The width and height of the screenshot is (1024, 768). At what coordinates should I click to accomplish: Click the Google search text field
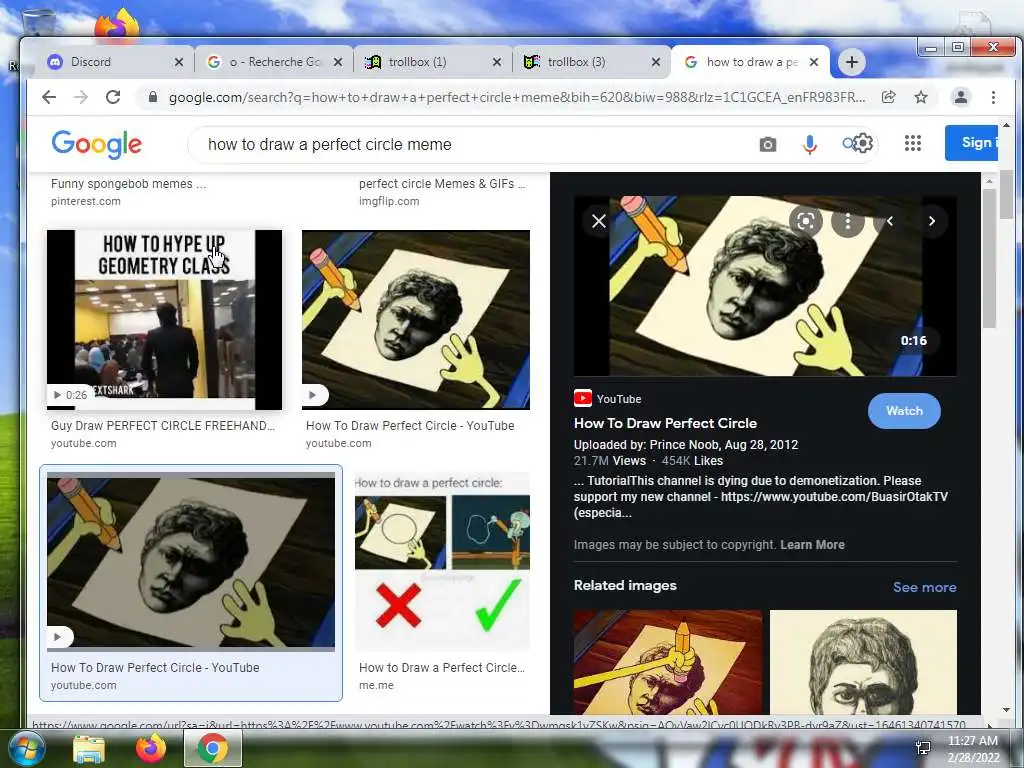[x=477, y=144]
